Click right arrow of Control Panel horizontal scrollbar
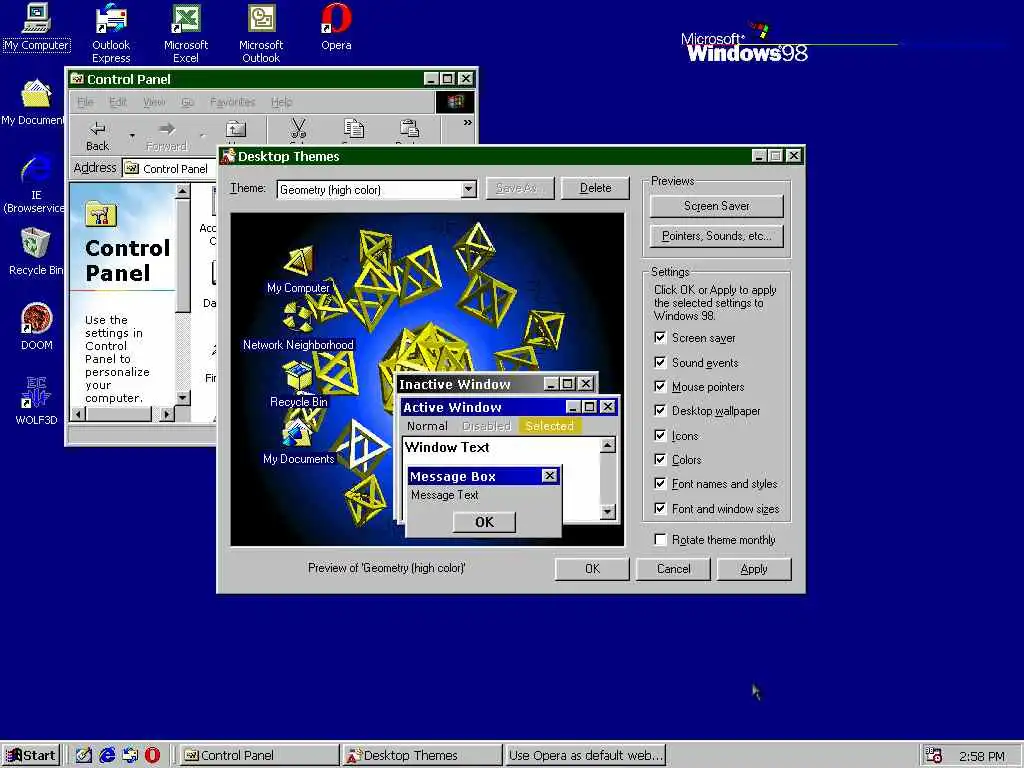1024x768 pixels. (x=167, y=413)
